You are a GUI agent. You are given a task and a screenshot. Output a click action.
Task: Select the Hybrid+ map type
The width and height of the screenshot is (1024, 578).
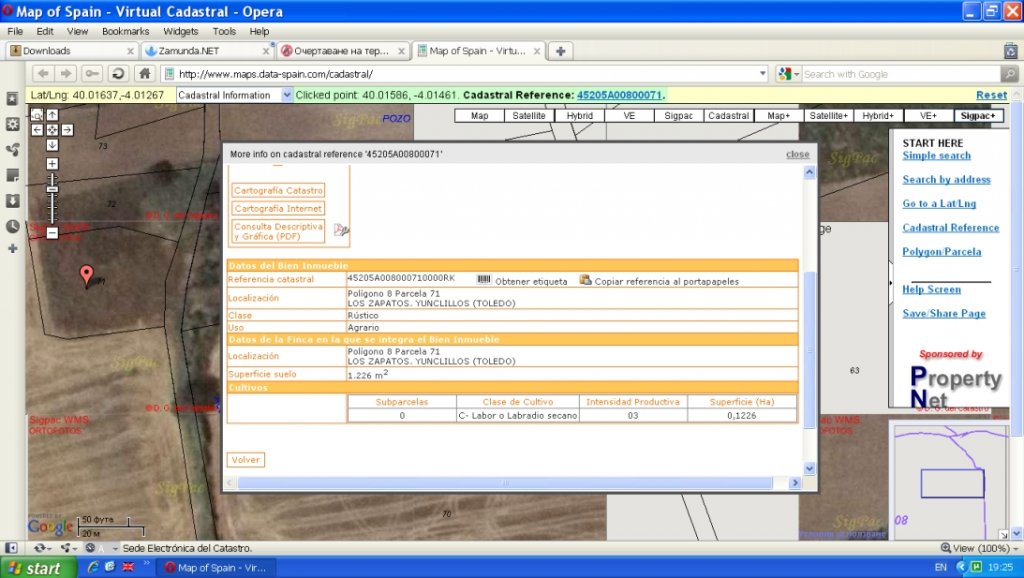878,116
